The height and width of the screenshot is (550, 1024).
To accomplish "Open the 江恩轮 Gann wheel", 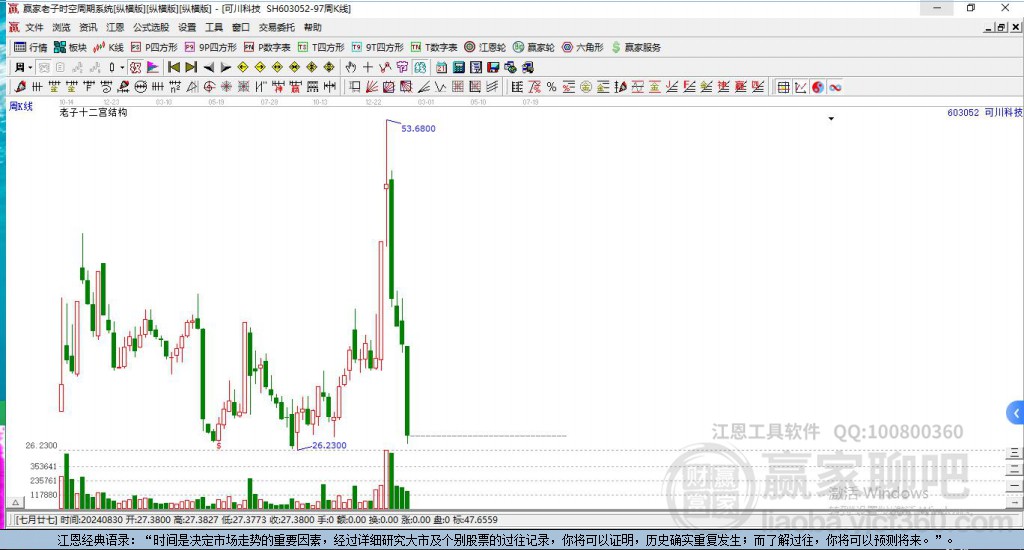I will [x=485, y=47].
